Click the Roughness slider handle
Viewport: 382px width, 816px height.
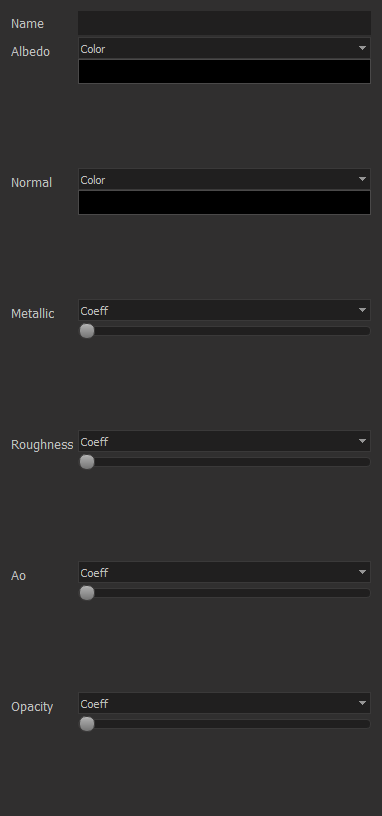[87, 462]
